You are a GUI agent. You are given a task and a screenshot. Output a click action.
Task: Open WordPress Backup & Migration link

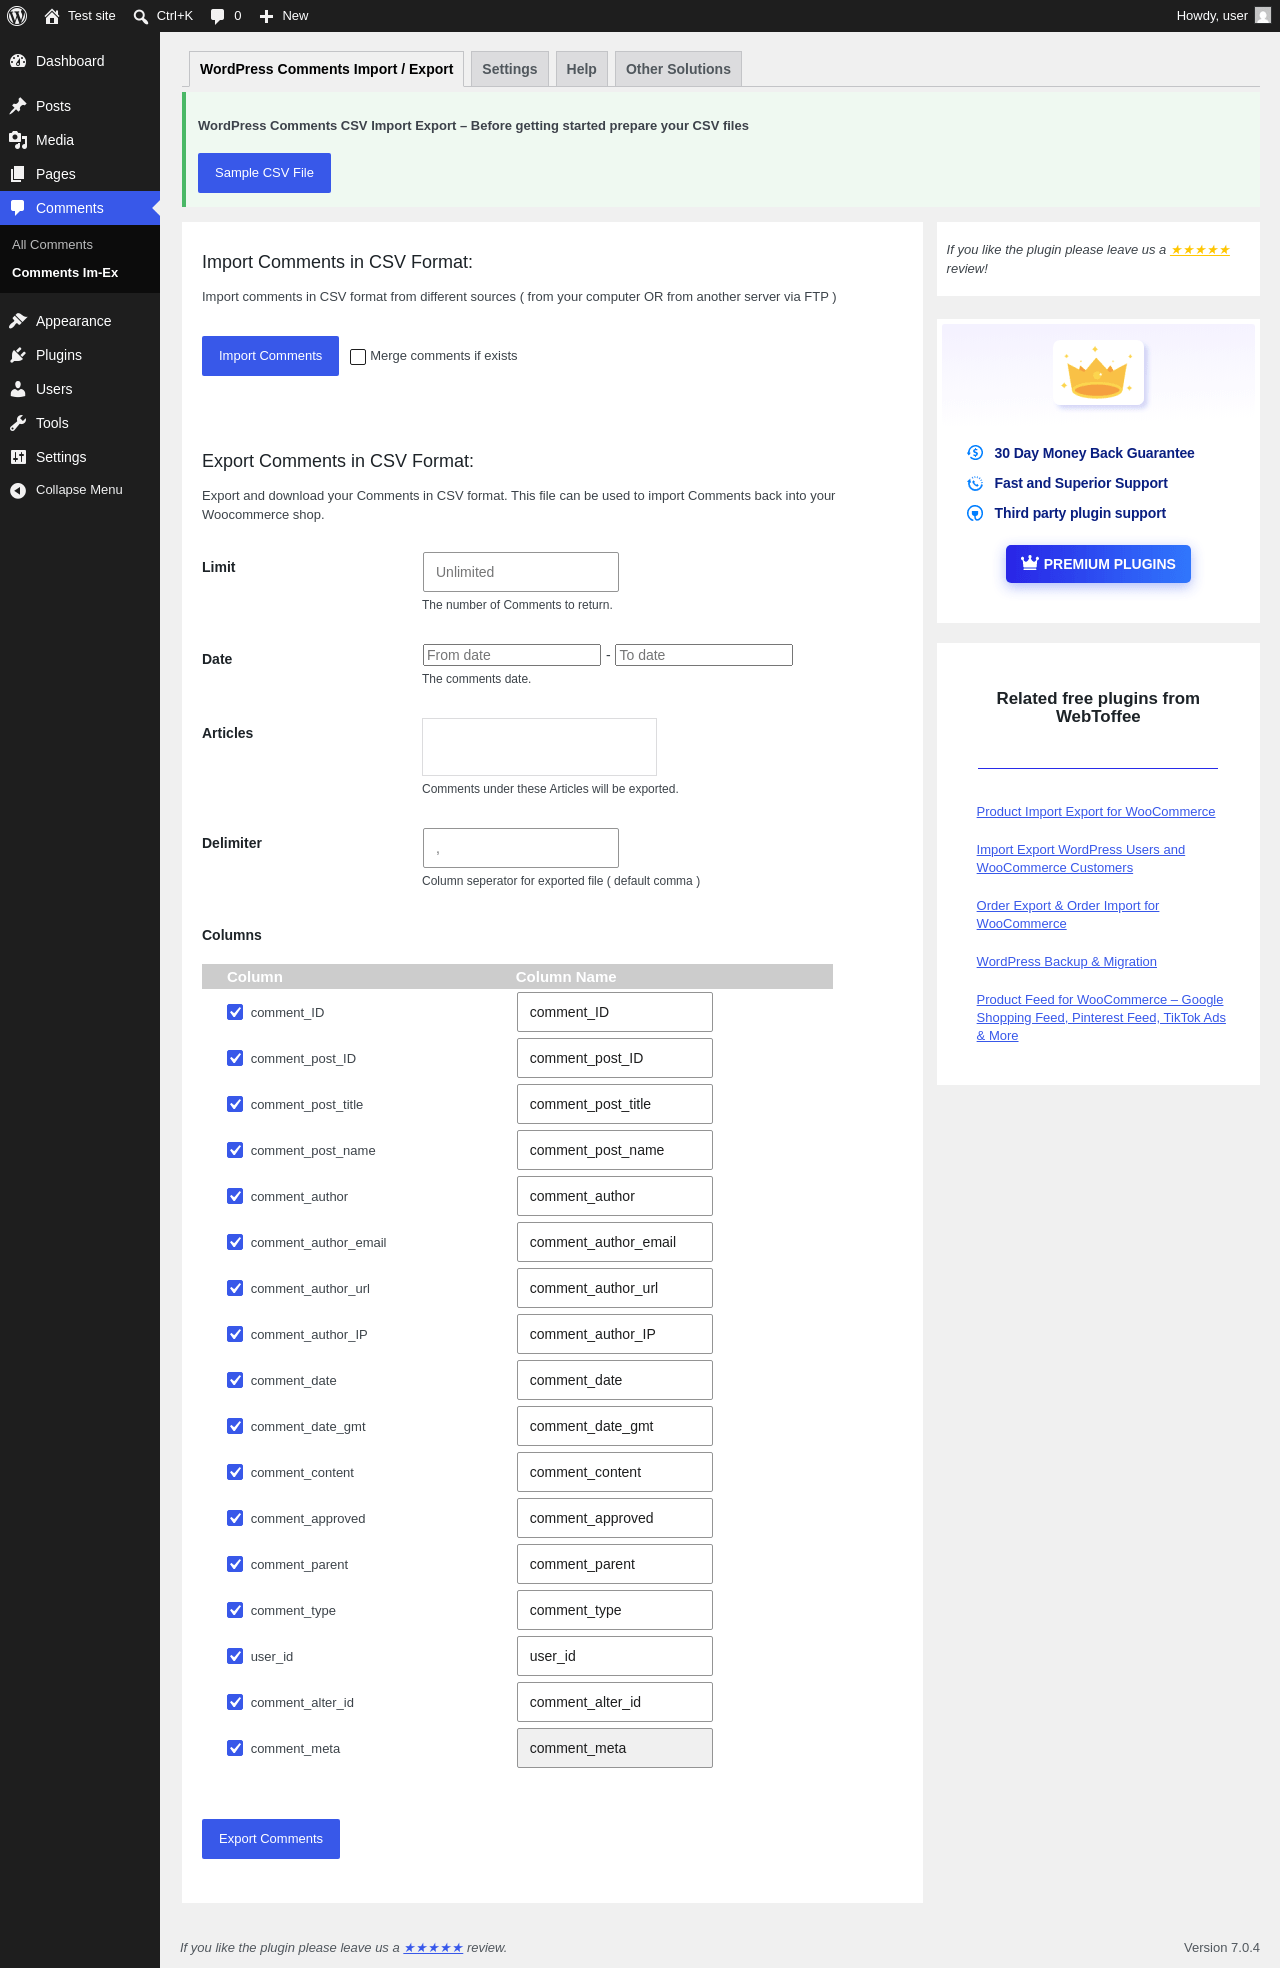1067,962
